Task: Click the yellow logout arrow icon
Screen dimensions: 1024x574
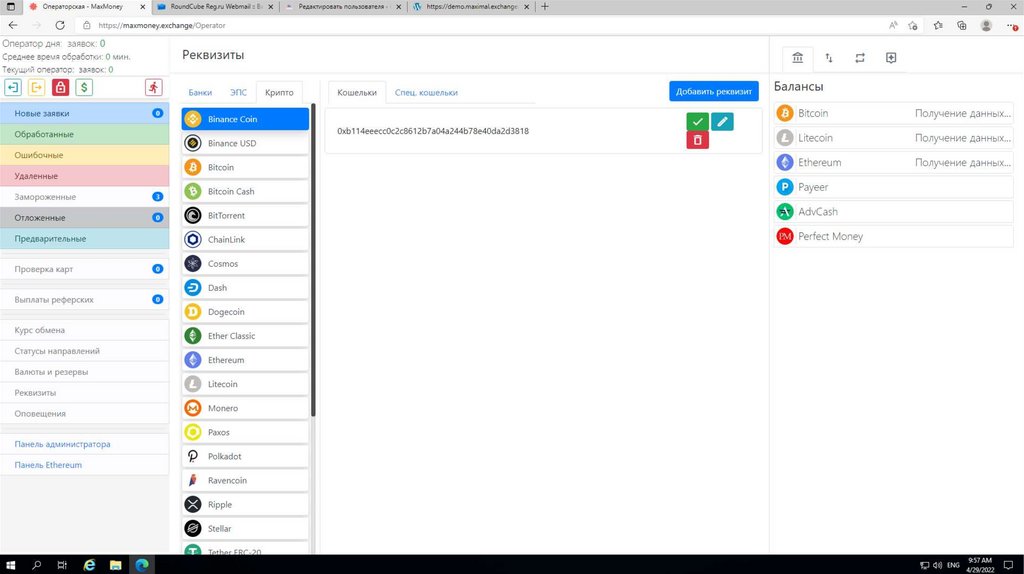Action: (x=37, y=88)
